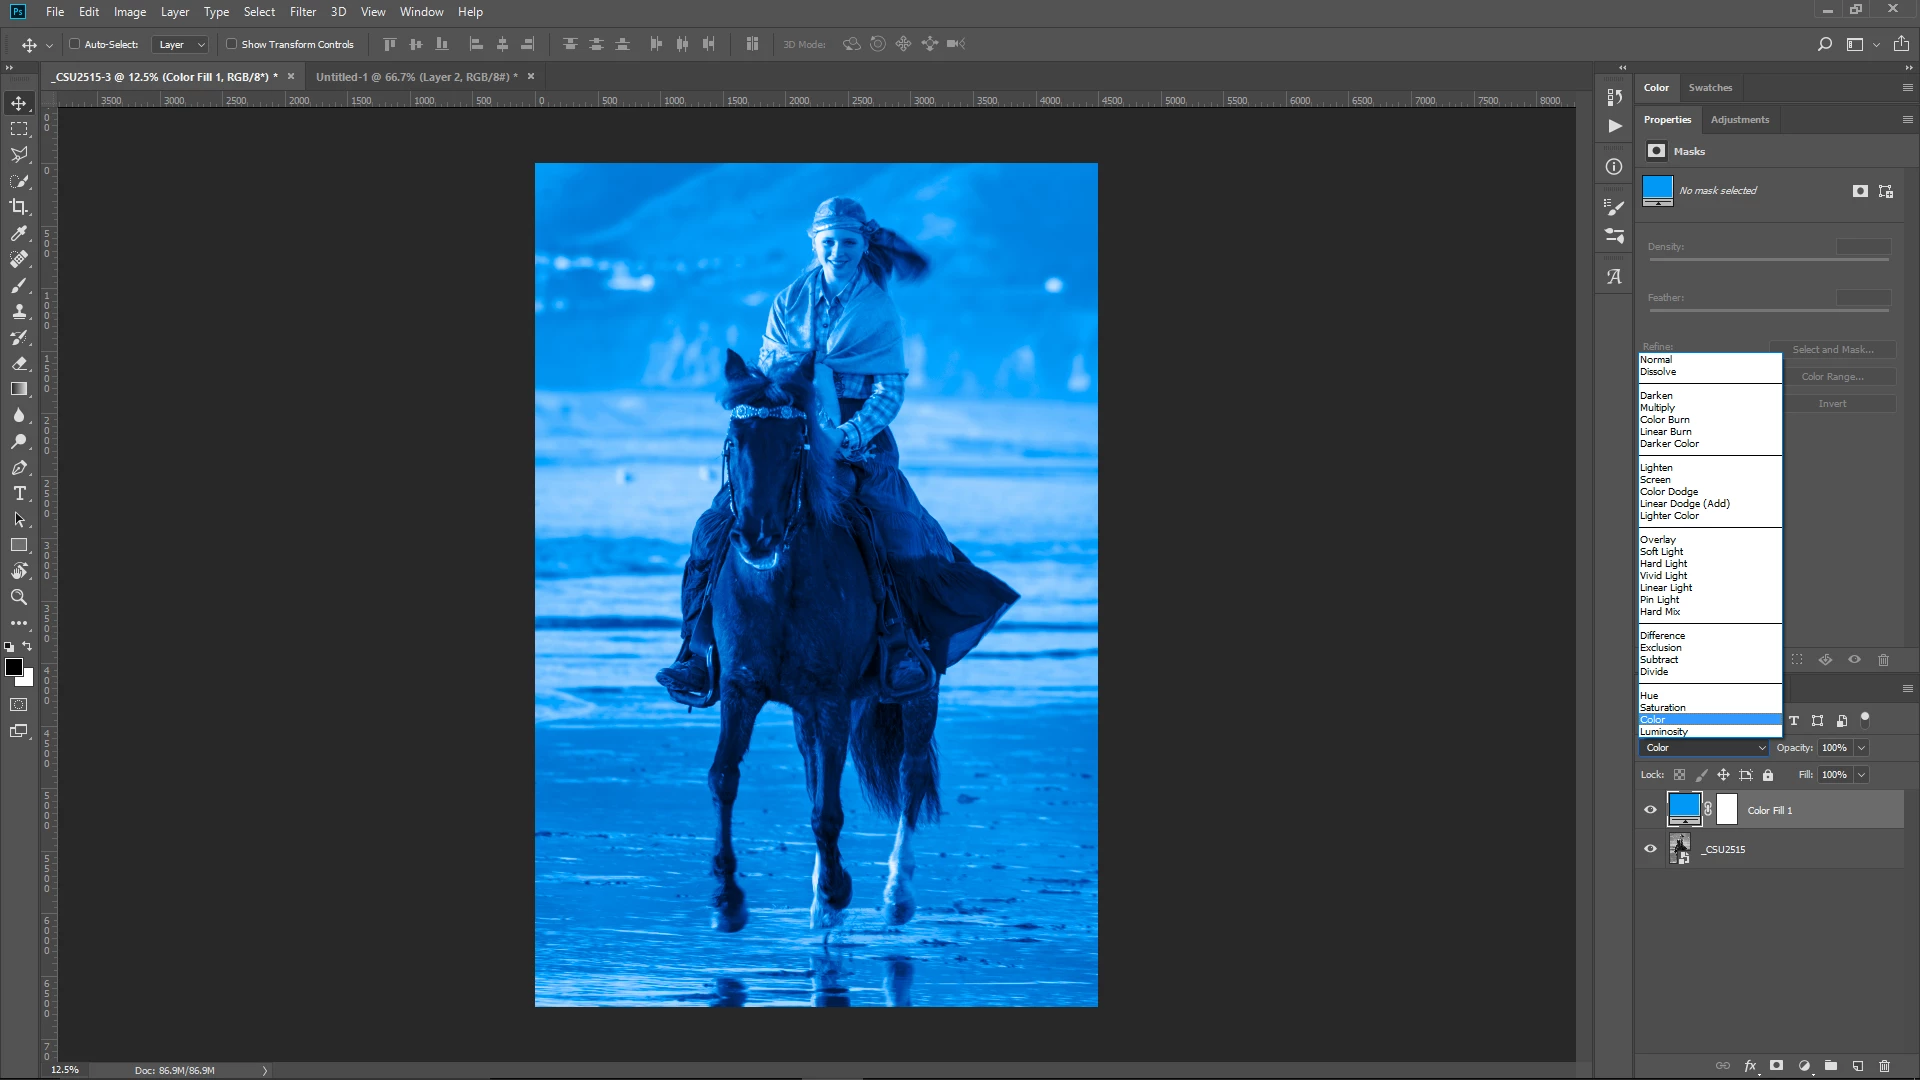This screenshot has height=1080, width=1920.
Task: Select the Gradient tool
Action: tap(19, 389)
